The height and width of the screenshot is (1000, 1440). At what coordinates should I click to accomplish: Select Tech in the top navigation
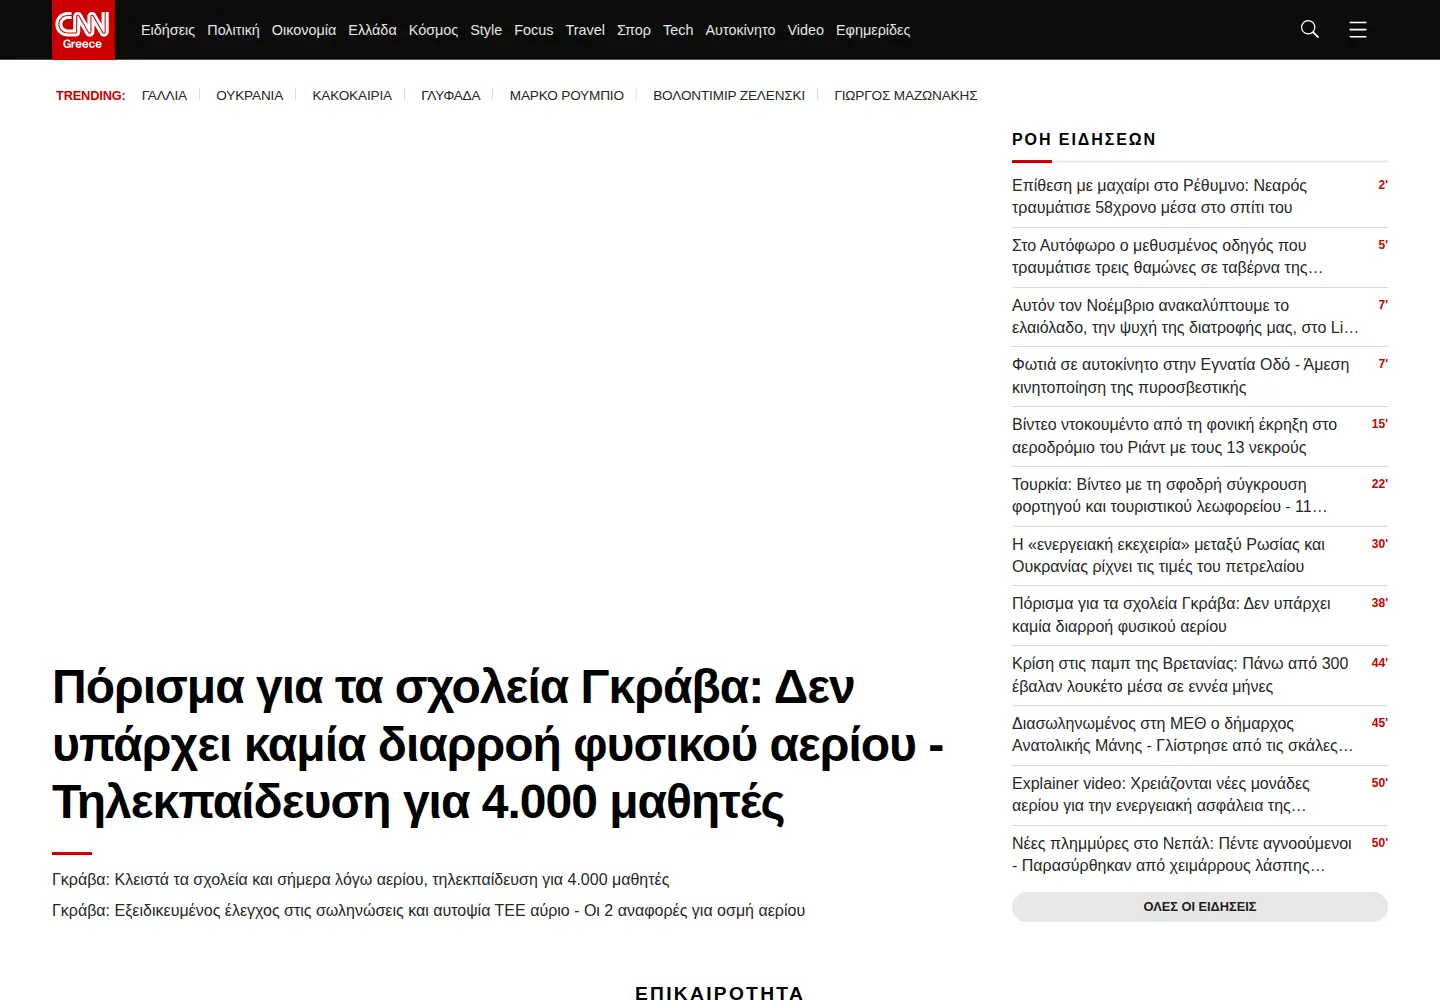click(678, 30)
